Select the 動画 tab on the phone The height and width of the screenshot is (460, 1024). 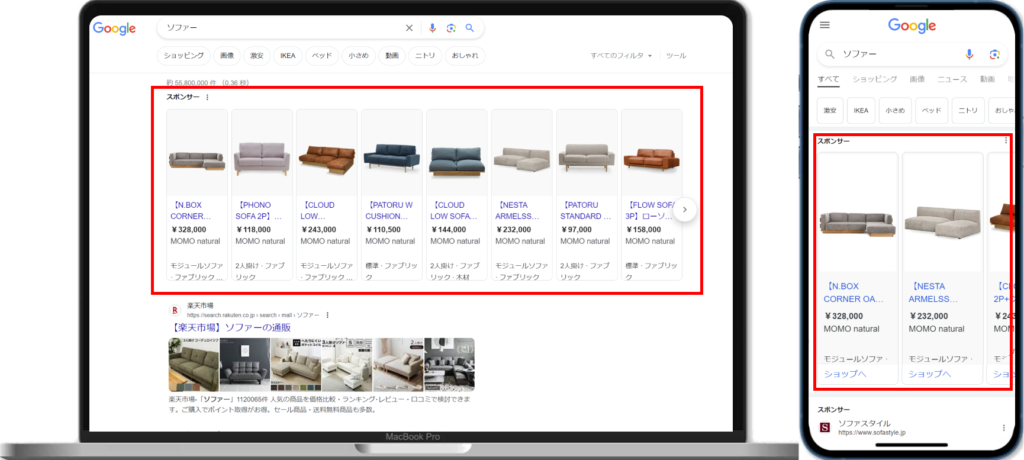(987, 79)
